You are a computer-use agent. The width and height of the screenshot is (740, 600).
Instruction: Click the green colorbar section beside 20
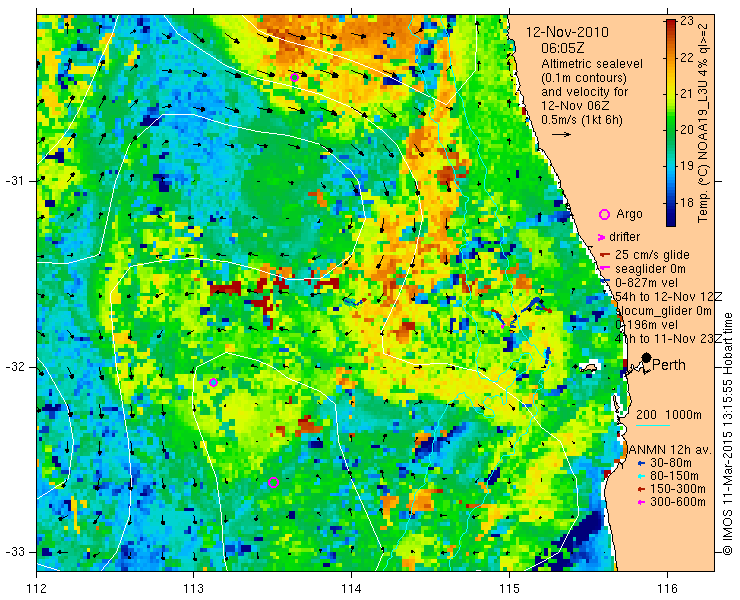[671, 130]
